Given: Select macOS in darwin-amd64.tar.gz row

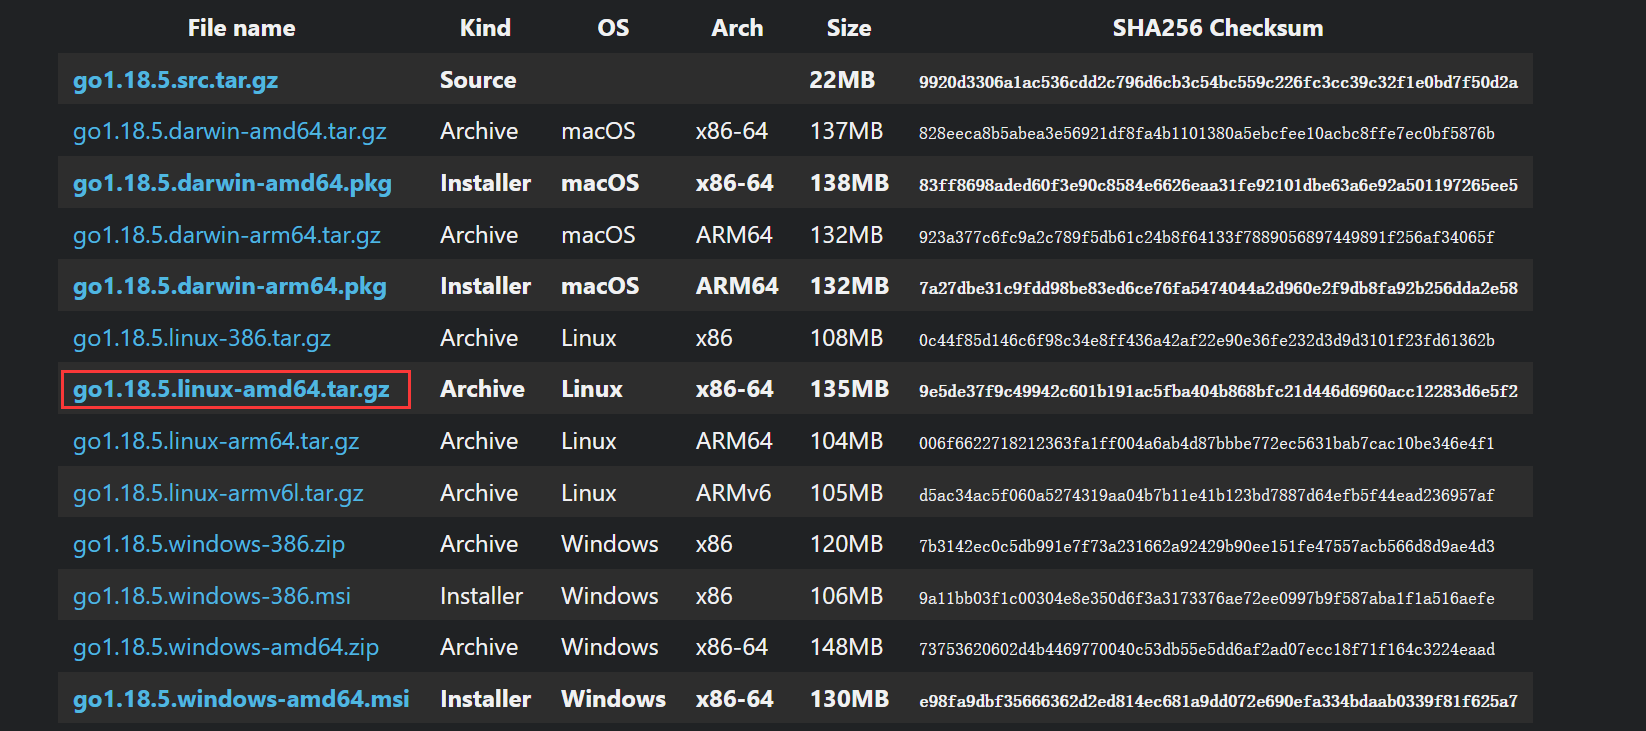Looking at the screenshot, I should pyautogui.click(x=598, y=131).
